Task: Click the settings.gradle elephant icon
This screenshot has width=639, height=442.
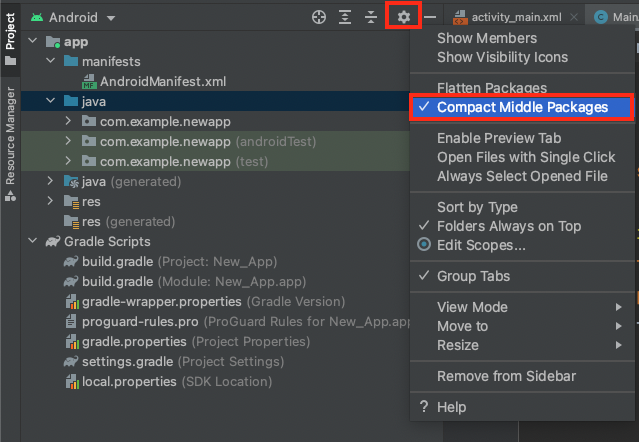Action: (x=71, y=362)
